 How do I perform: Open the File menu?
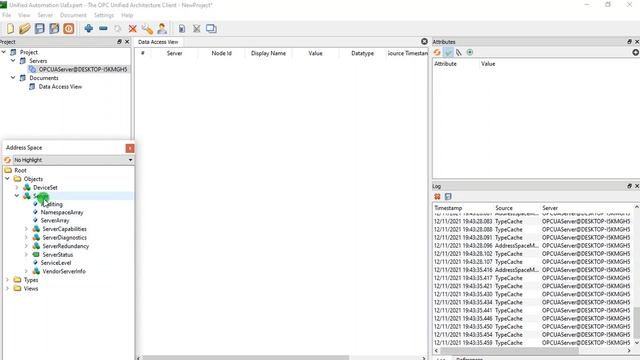7,15
